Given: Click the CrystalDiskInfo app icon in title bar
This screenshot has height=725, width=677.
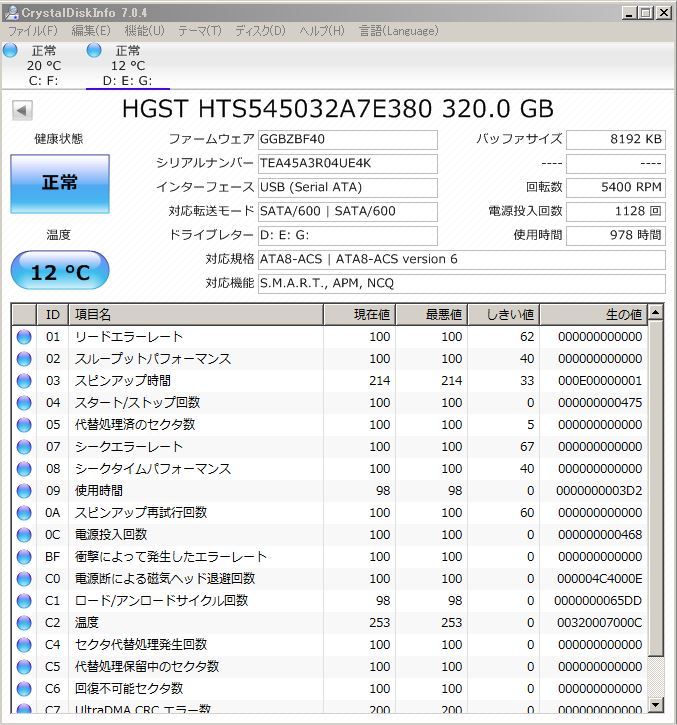Looking at the screenshot, I should [10, 12].
